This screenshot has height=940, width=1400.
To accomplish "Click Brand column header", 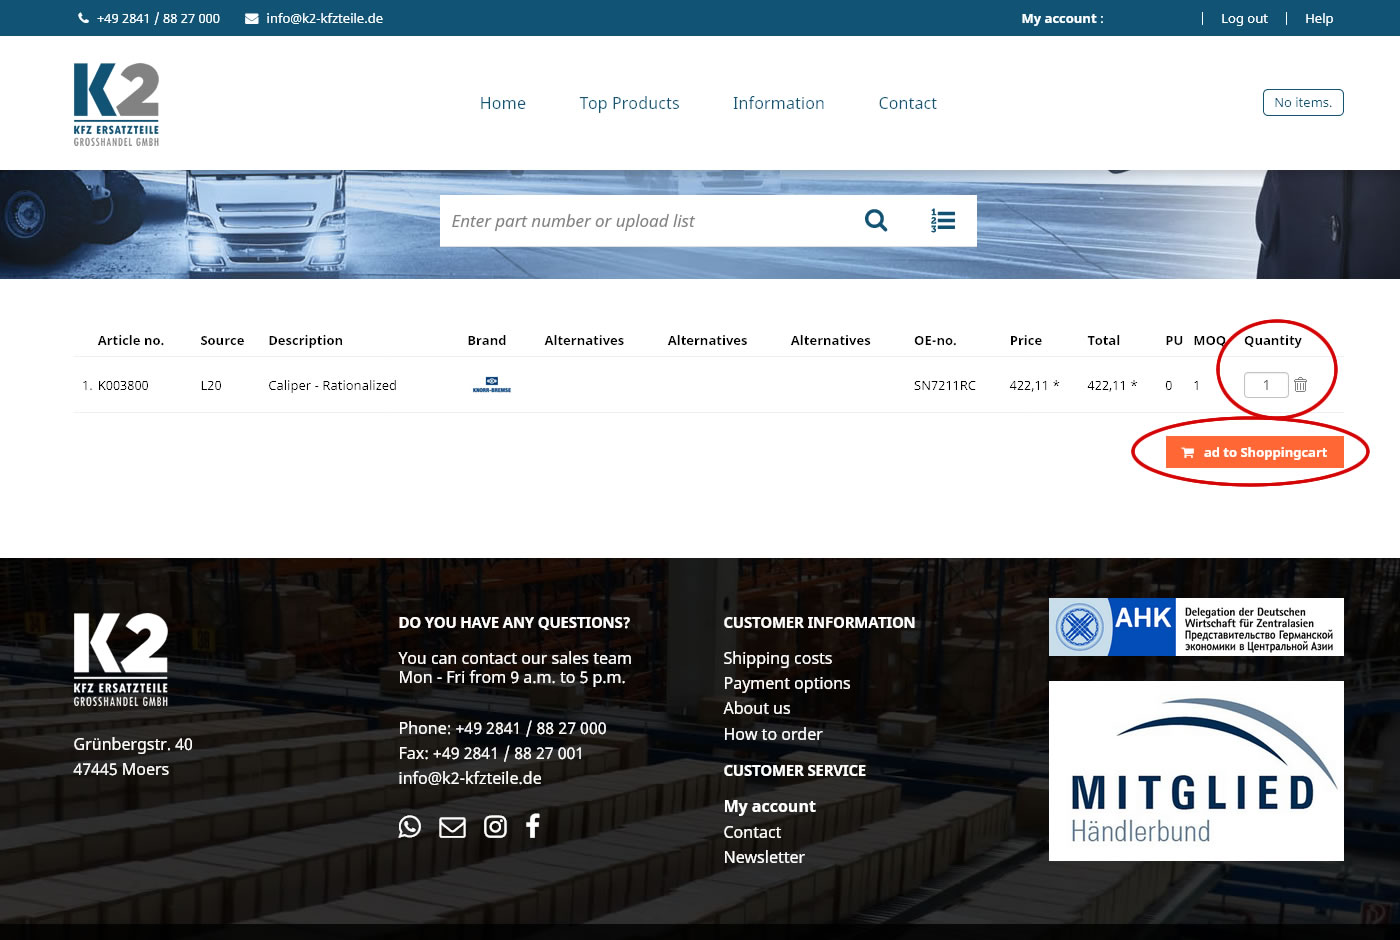I will [x=487, y=340].
